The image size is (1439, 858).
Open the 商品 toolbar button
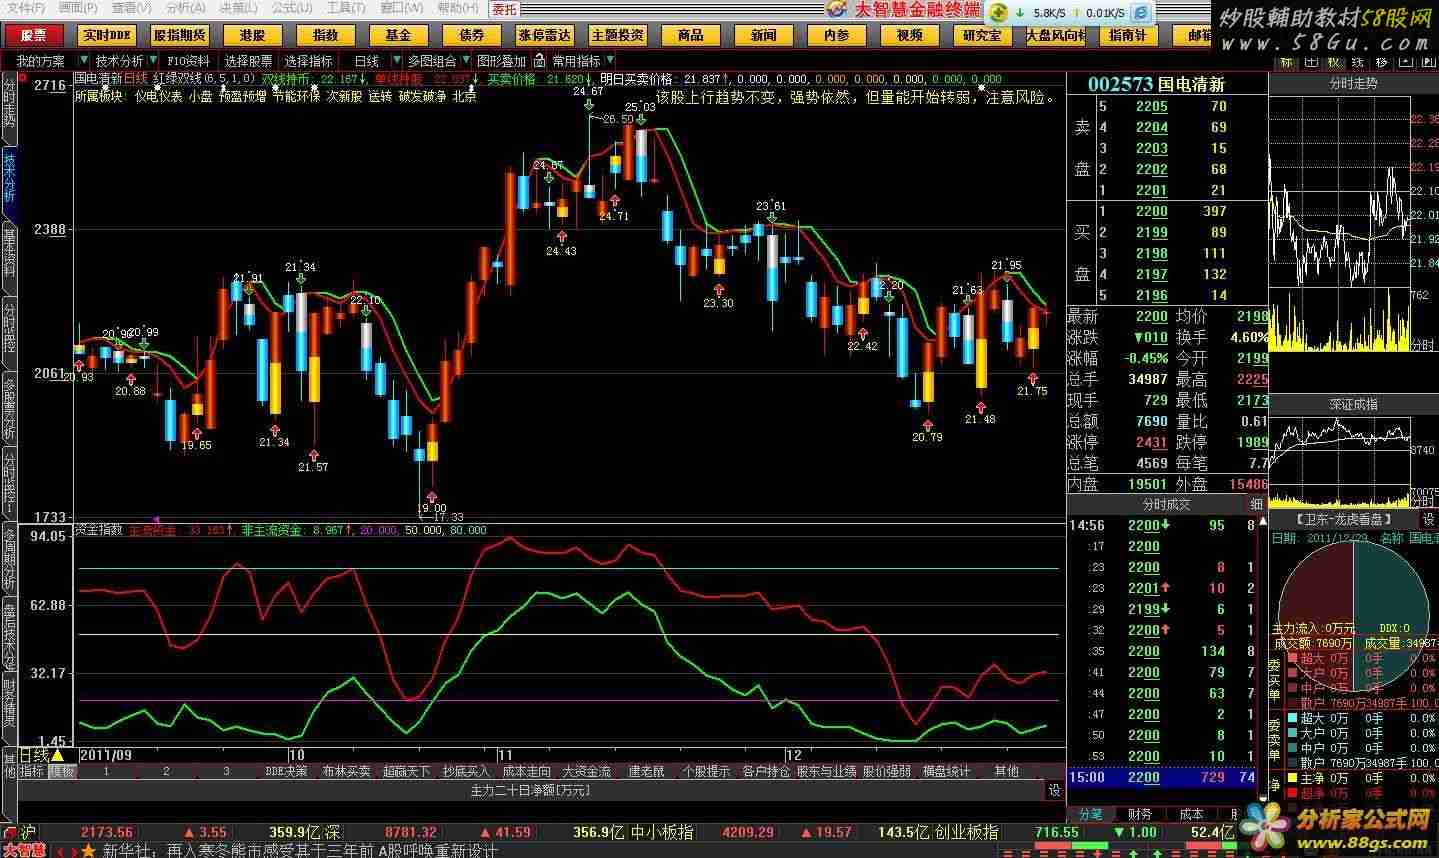tap(691, 35)
